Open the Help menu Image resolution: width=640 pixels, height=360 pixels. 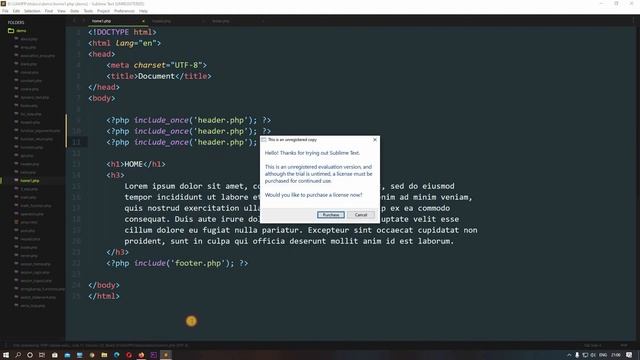[143, 11]
